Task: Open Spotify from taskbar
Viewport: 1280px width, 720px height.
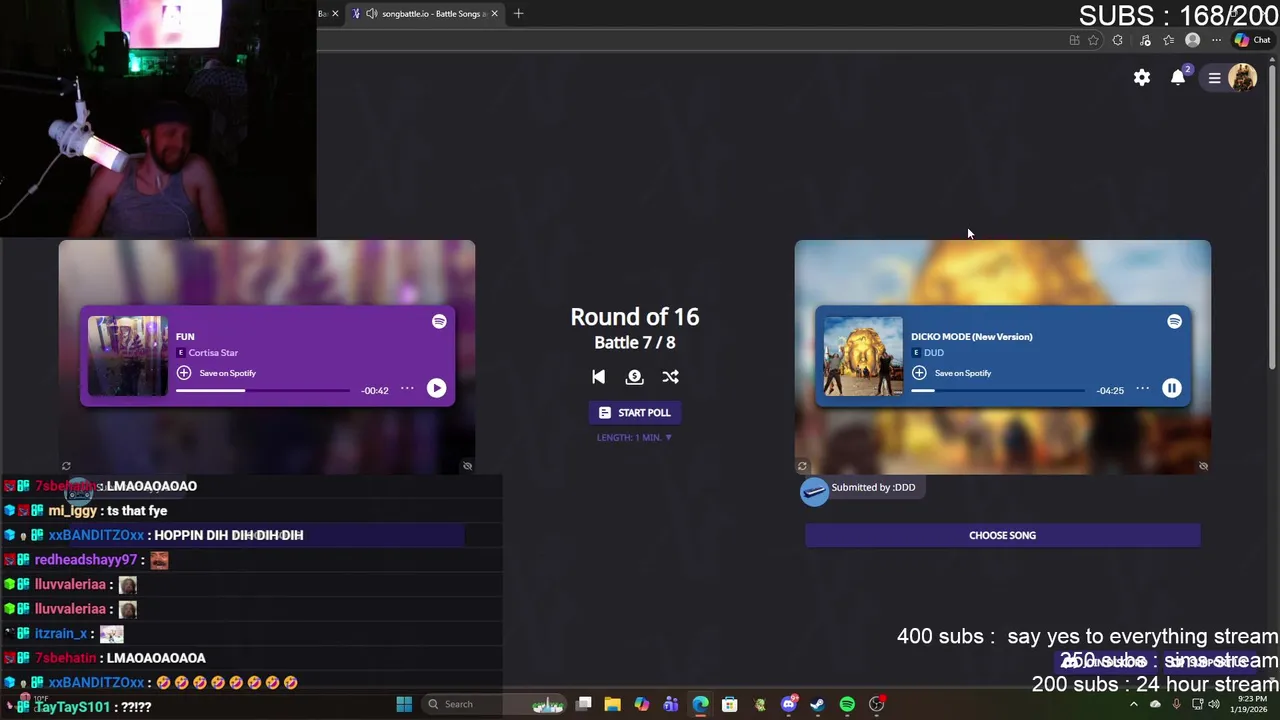Action: tap(847, 704)
